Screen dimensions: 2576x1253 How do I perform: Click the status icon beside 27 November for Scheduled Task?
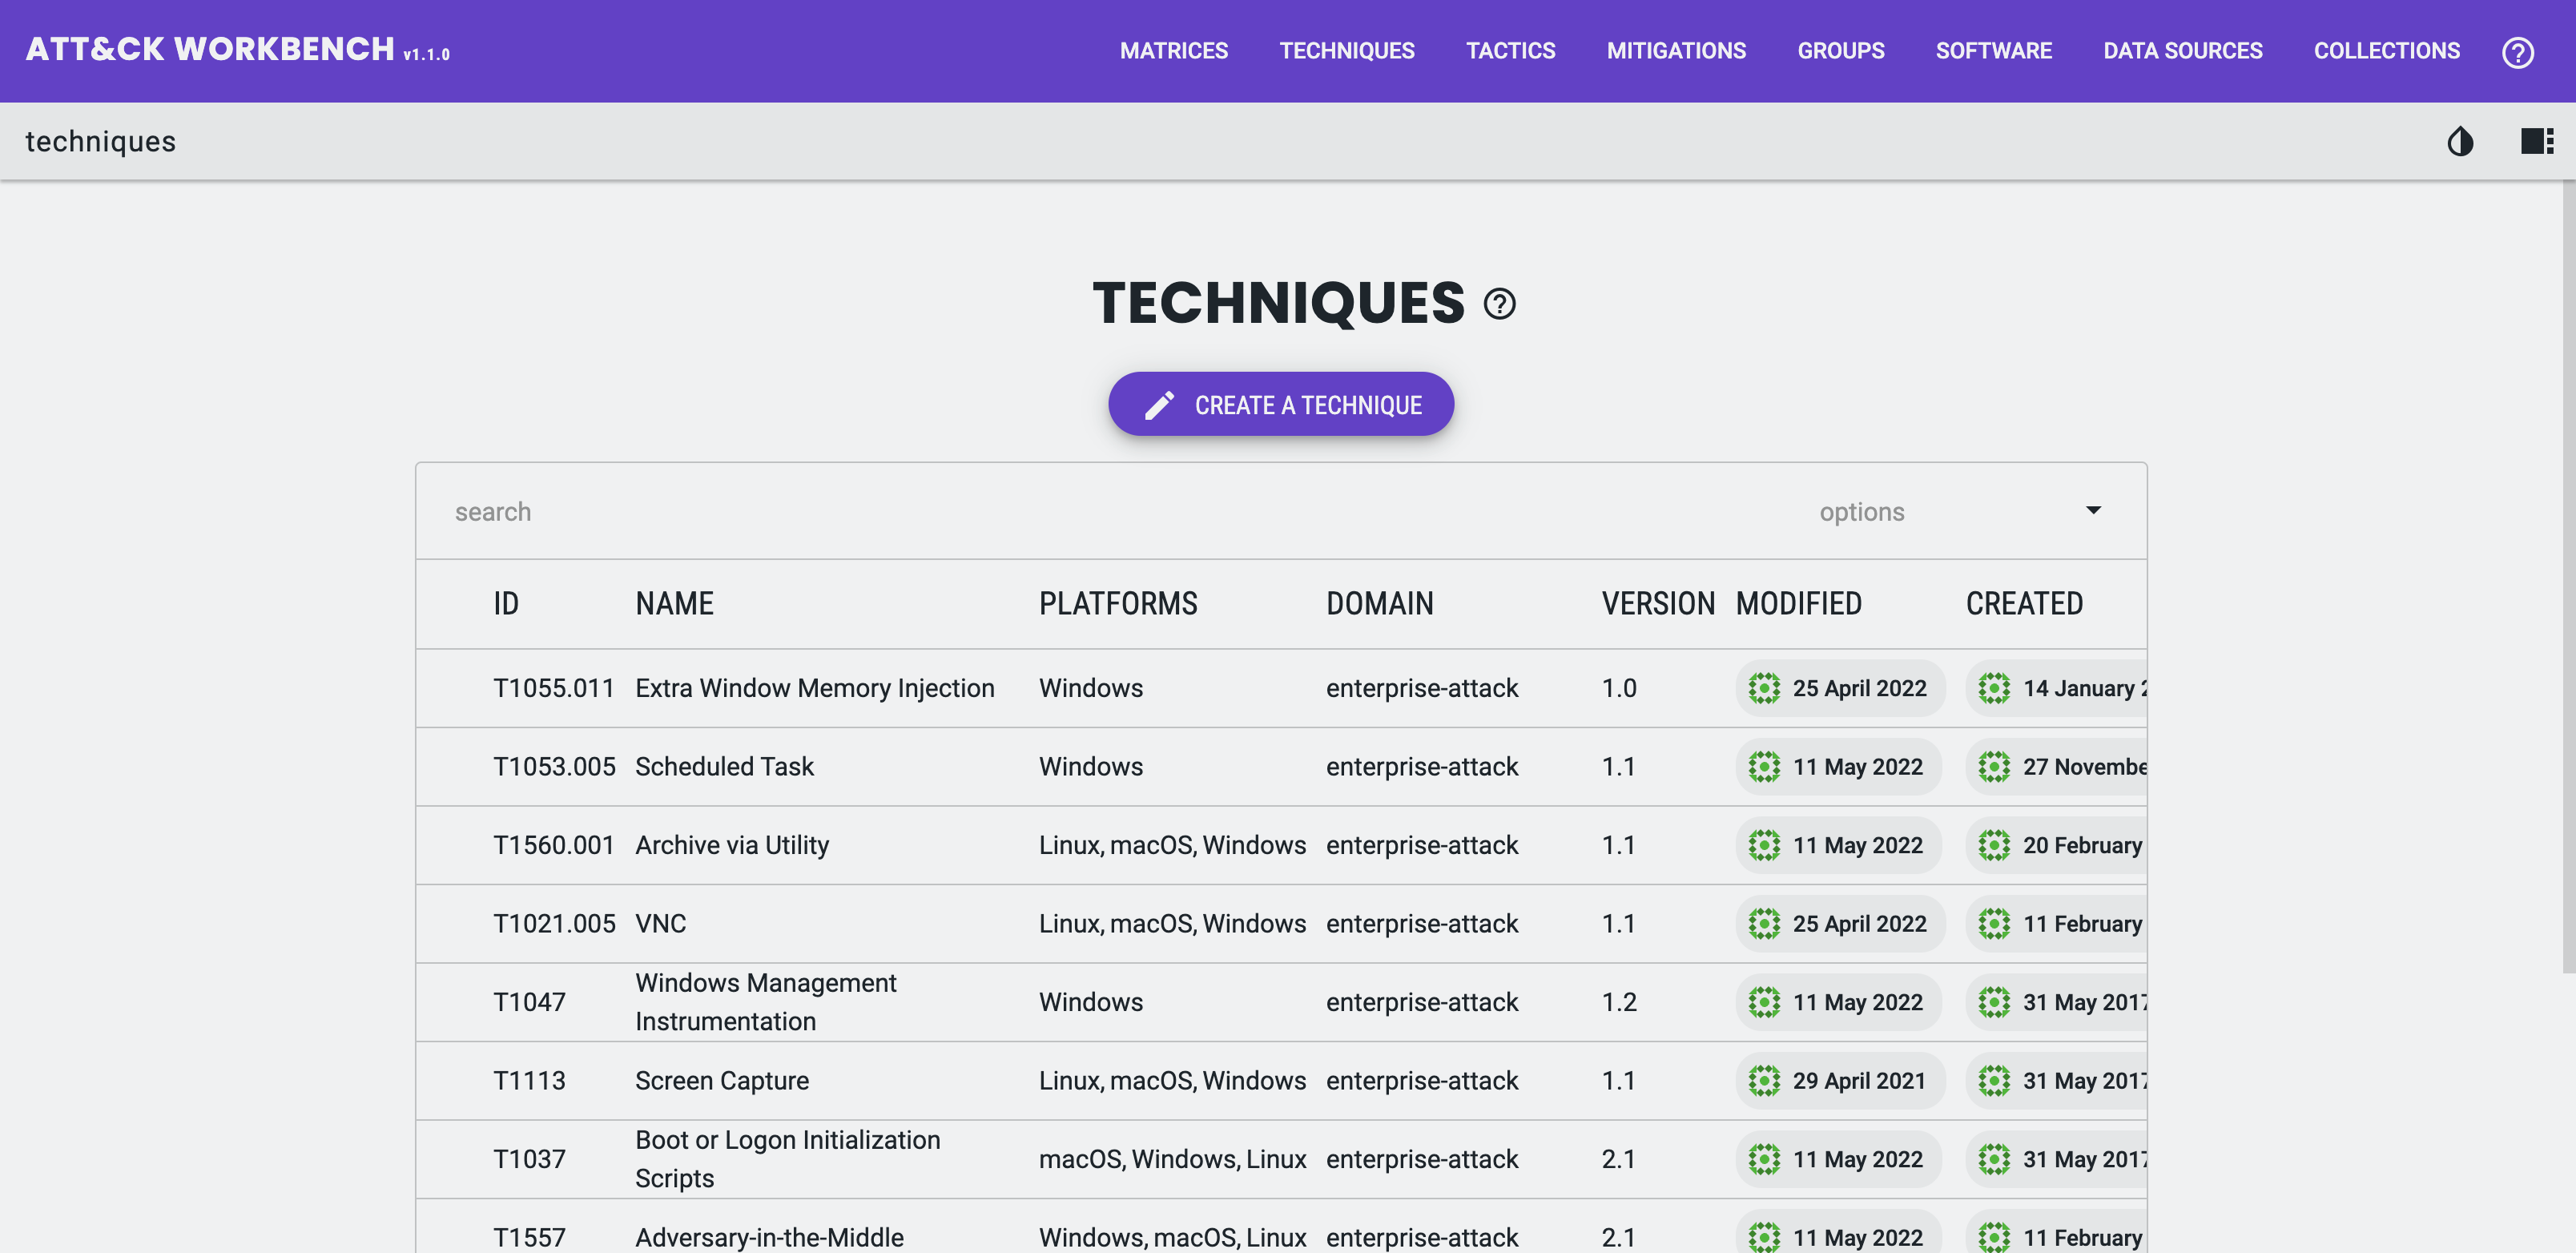[x=1994, y=767]
